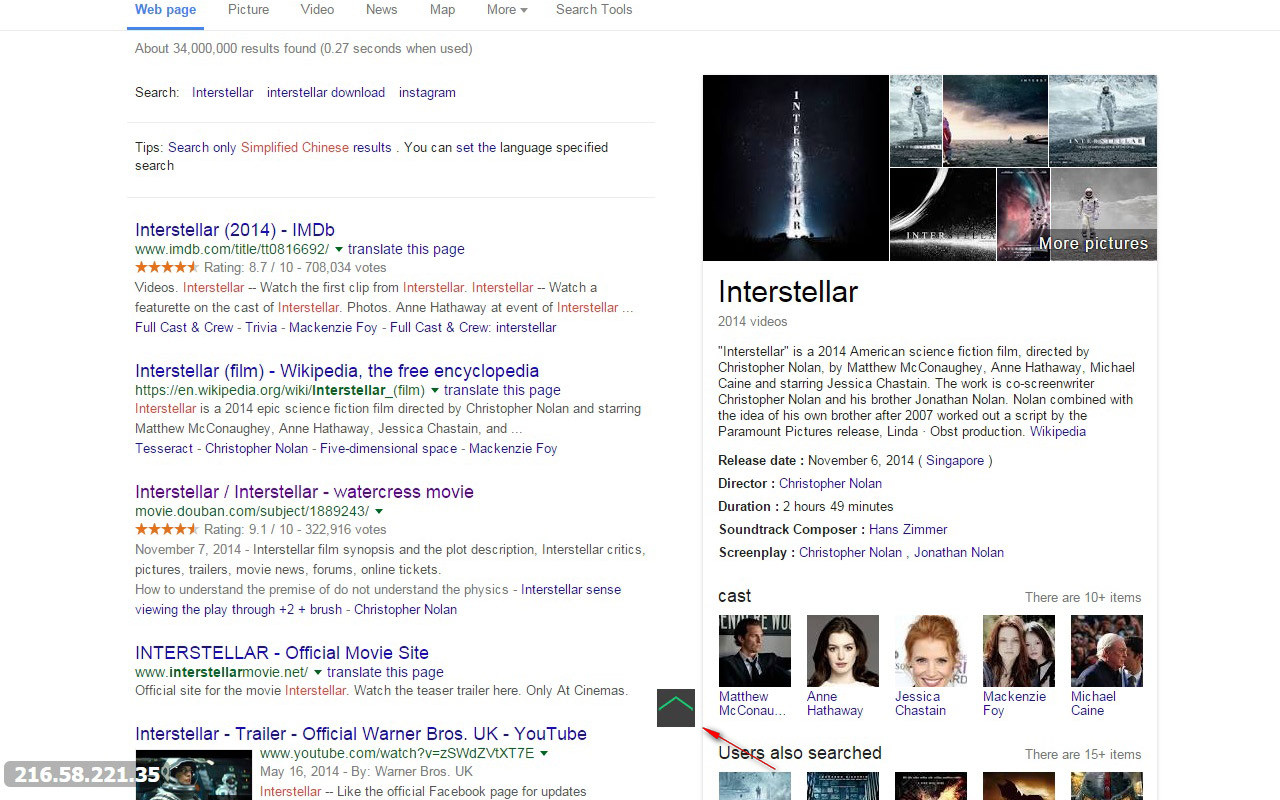The height and width of the screenshot is (800, 1280).
Task: Open INTERSTELLAR Official Movie Site result
Action: tap(282, 653)
